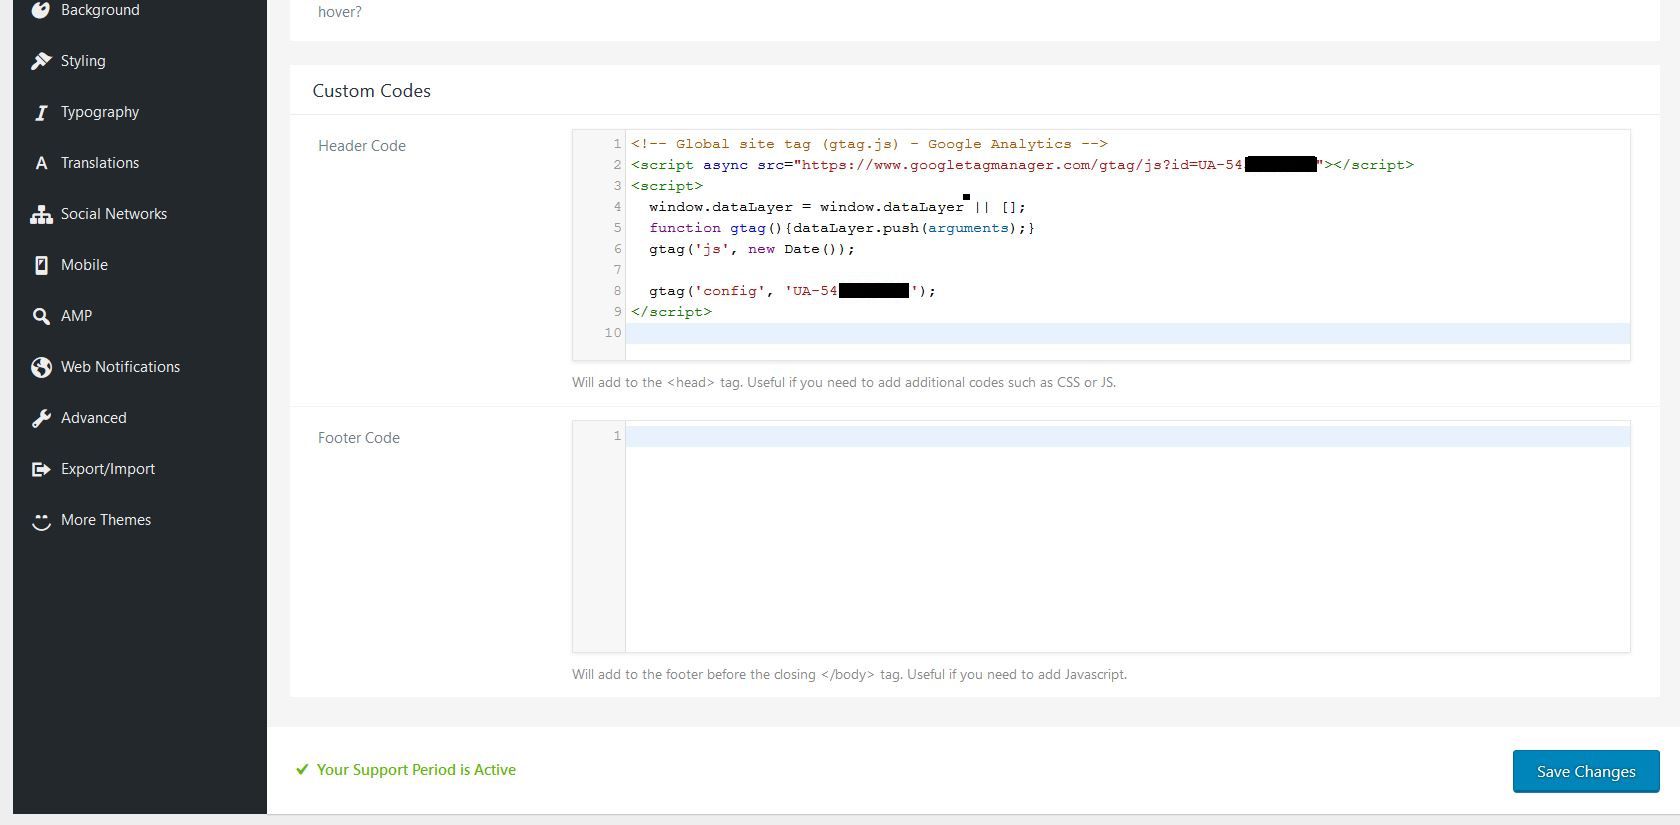The width and height of the screenshot is (1680, 825).
Task: Click the Header Code field label
Action: pyautogui.click(x=362, y=146)
